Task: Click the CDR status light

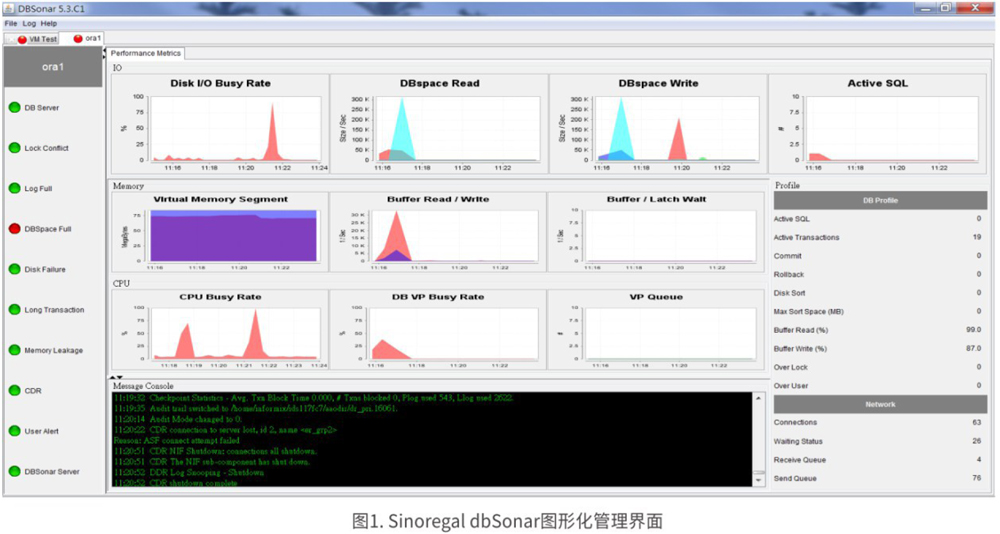Action: (15, 390)
